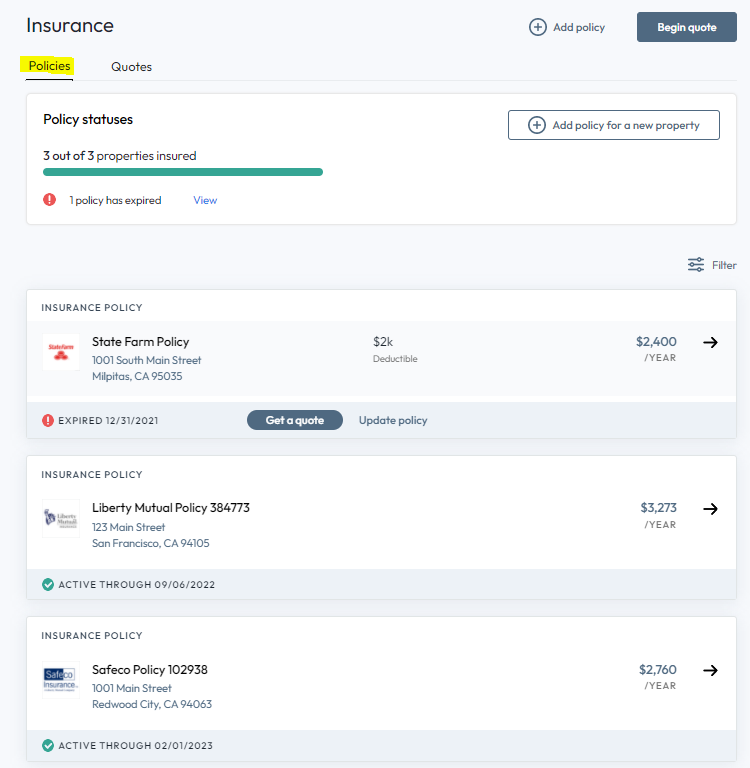Open Safeco Policy with the arrow icon
Screen dimensions: 750x768
click(x=710, y=670)
